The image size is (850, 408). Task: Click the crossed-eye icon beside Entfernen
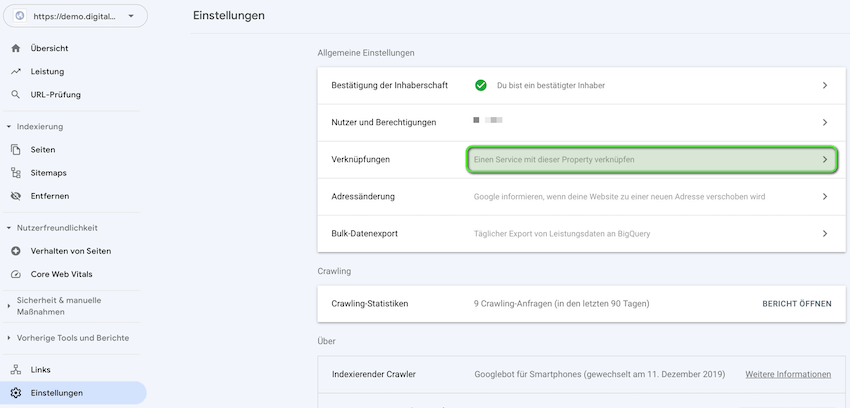pyautogui.click(x=16, y=196)
